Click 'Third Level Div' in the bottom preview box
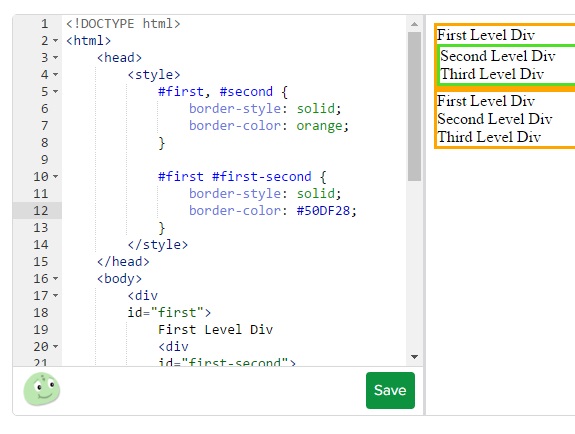Screen dimensions: 575x434 (489, 137)
